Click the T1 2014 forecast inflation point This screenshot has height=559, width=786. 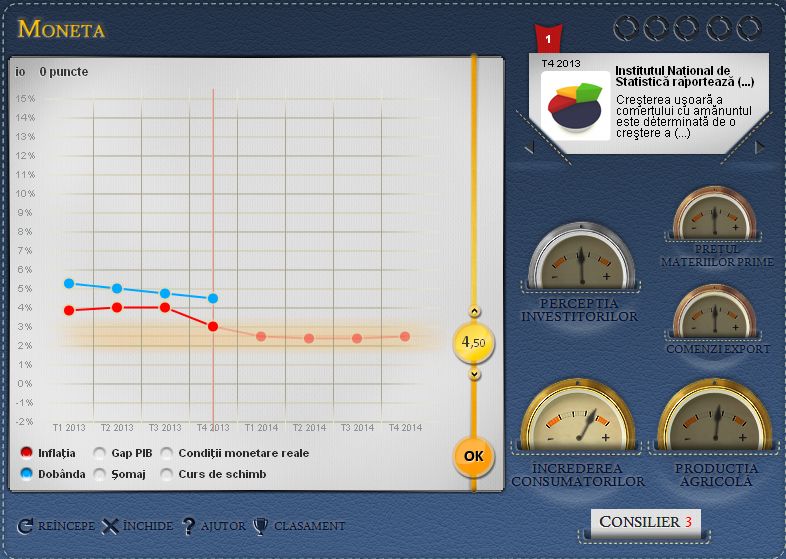coord(261,336)
